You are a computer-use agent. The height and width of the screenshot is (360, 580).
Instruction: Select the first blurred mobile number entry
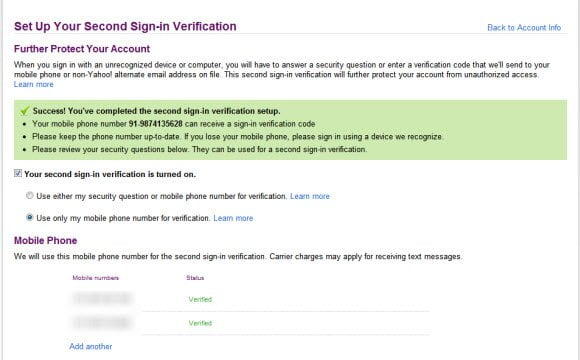coord(101,298)
